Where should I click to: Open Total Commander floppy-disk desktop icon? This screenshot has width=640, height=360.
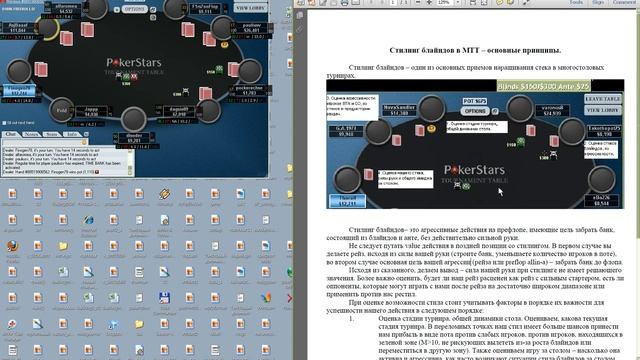click(x=164, y=298)
